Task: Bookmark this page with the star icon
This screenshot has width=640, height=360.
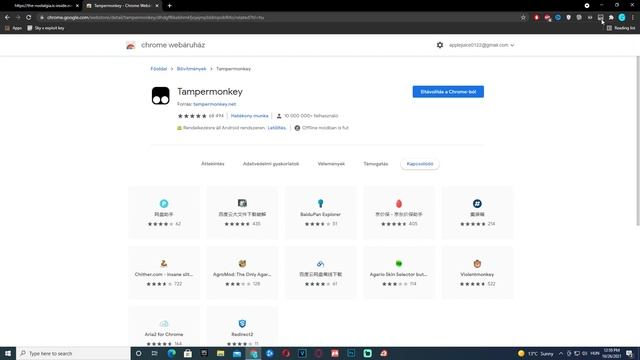Action: pyautogui.click(x=523, y=18)
